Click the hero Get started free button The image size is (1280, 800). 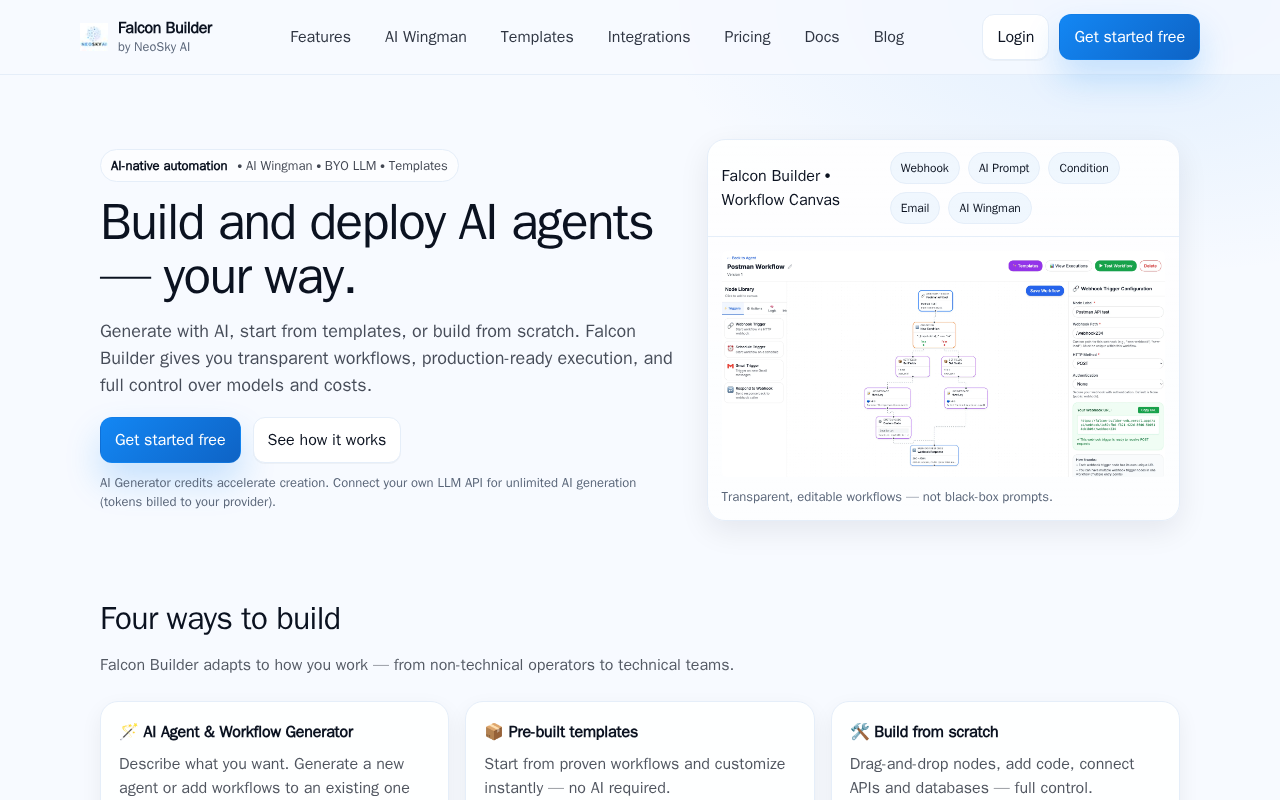[x=170, y=440]
